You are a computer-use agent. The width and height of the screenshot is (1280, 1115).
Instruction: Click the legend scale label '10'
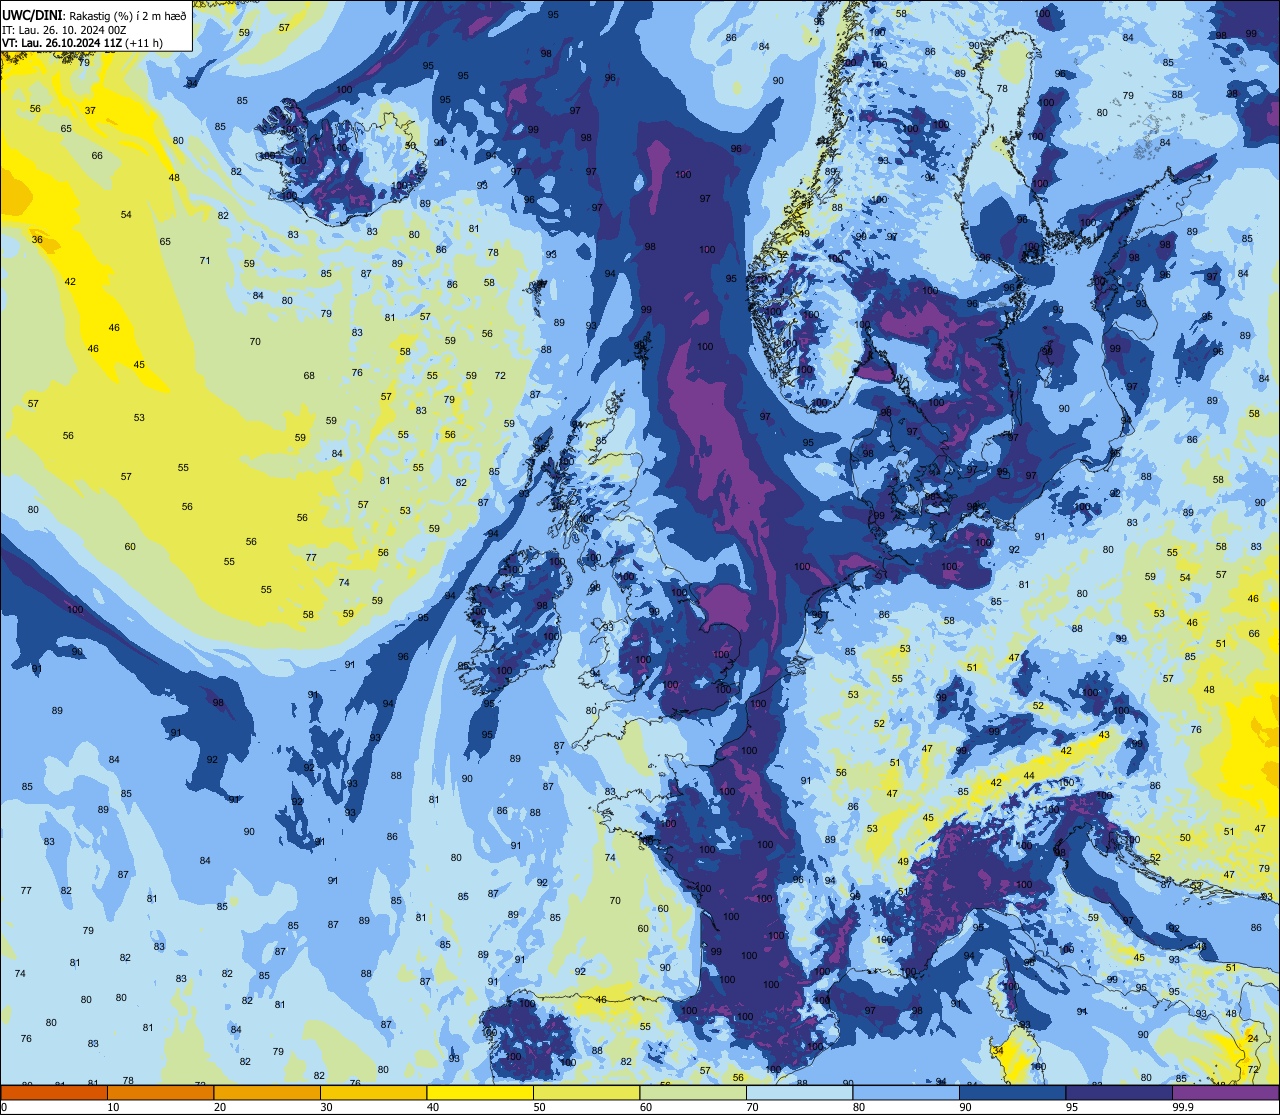click(113, 1108)
